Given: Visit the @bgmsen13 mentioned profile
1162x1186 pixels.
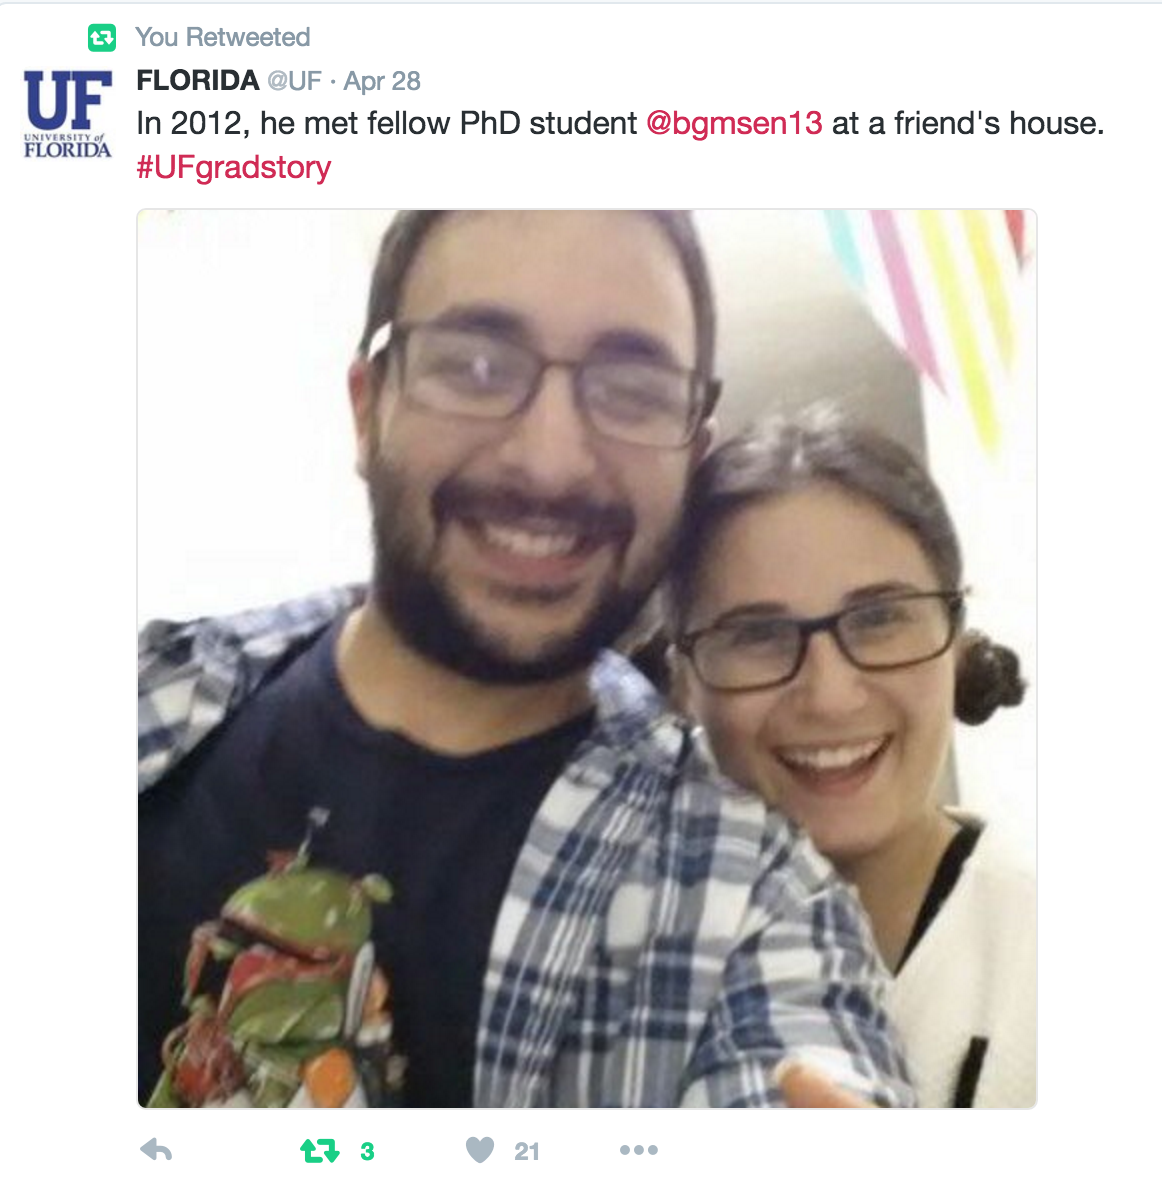Looking at the screenshot, I should click(734, 123).
